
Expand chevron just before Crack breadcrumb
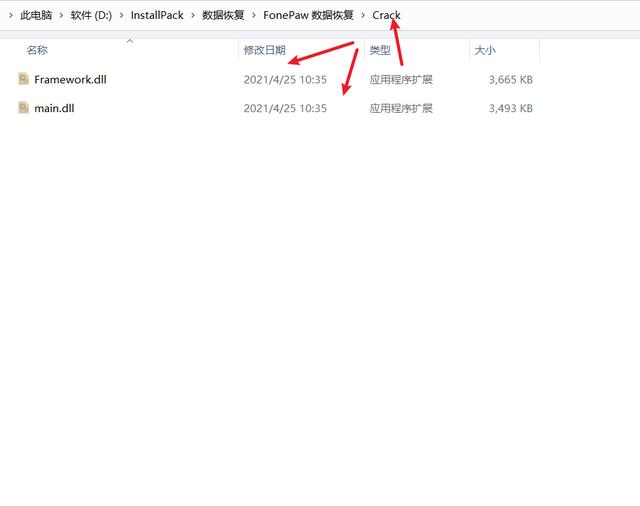point(363,15)
